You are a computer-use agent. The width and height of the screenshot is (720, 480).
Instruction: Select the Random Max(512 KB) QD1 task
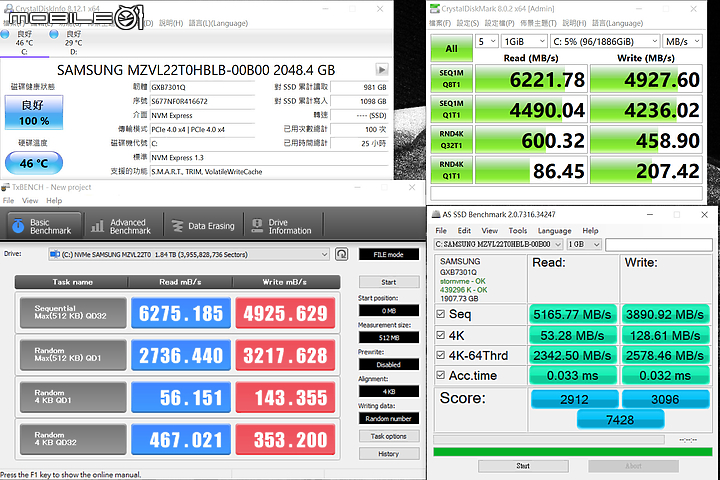73,355
